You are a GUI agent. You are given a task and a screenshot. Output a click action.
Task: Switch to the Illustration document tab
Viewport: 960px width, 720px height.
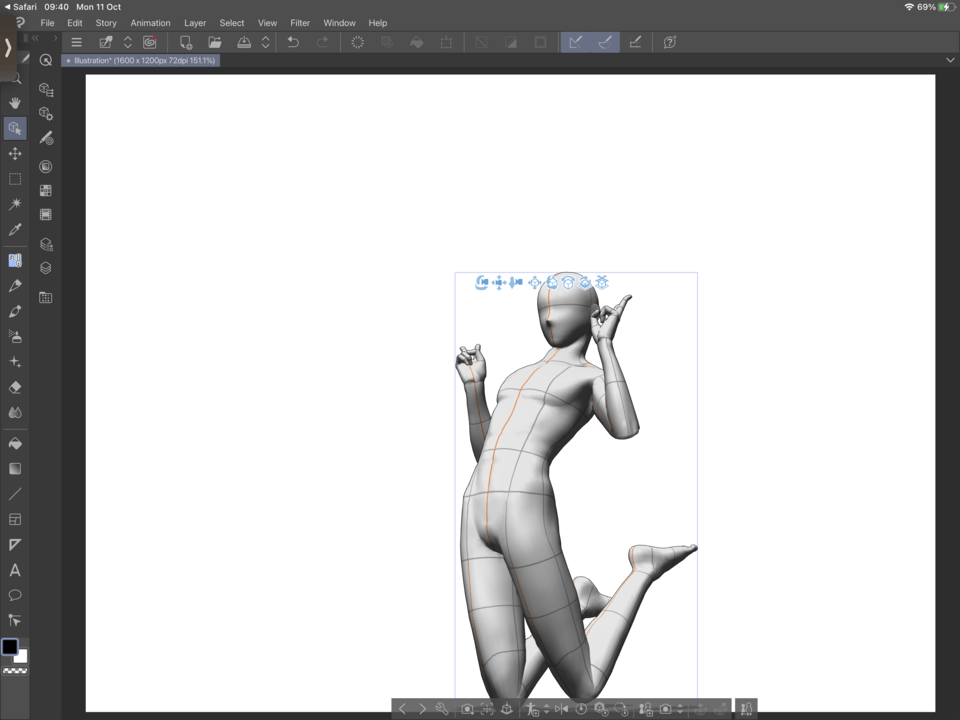point(141,61)
